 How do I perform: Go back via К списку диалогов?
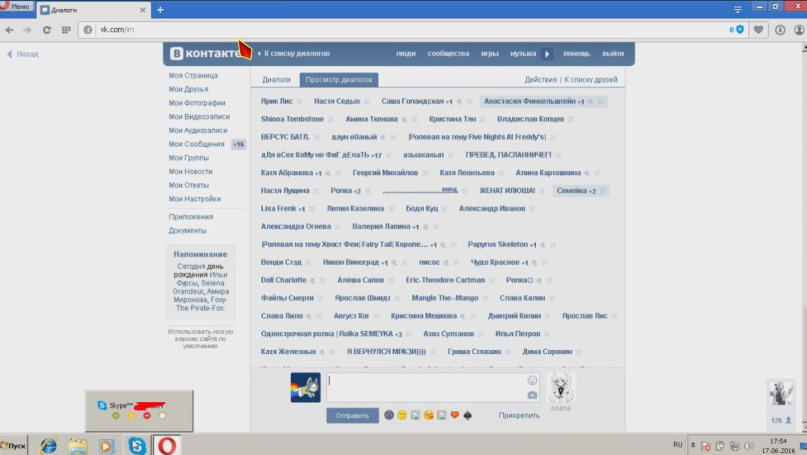click(x=294, y=54)
